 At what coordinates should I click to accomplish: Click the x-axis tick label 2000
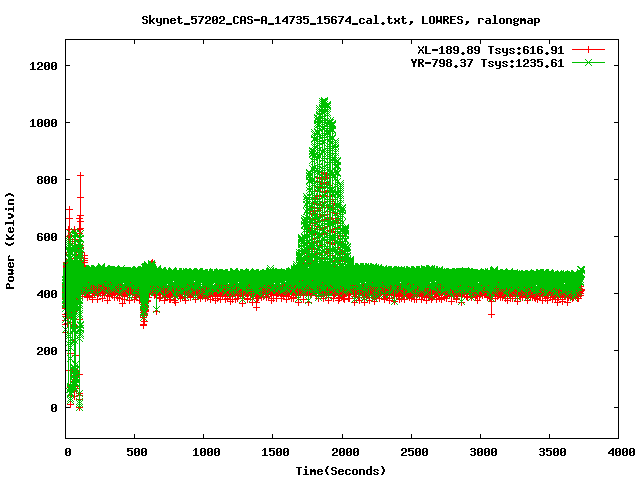click(345, 452)
